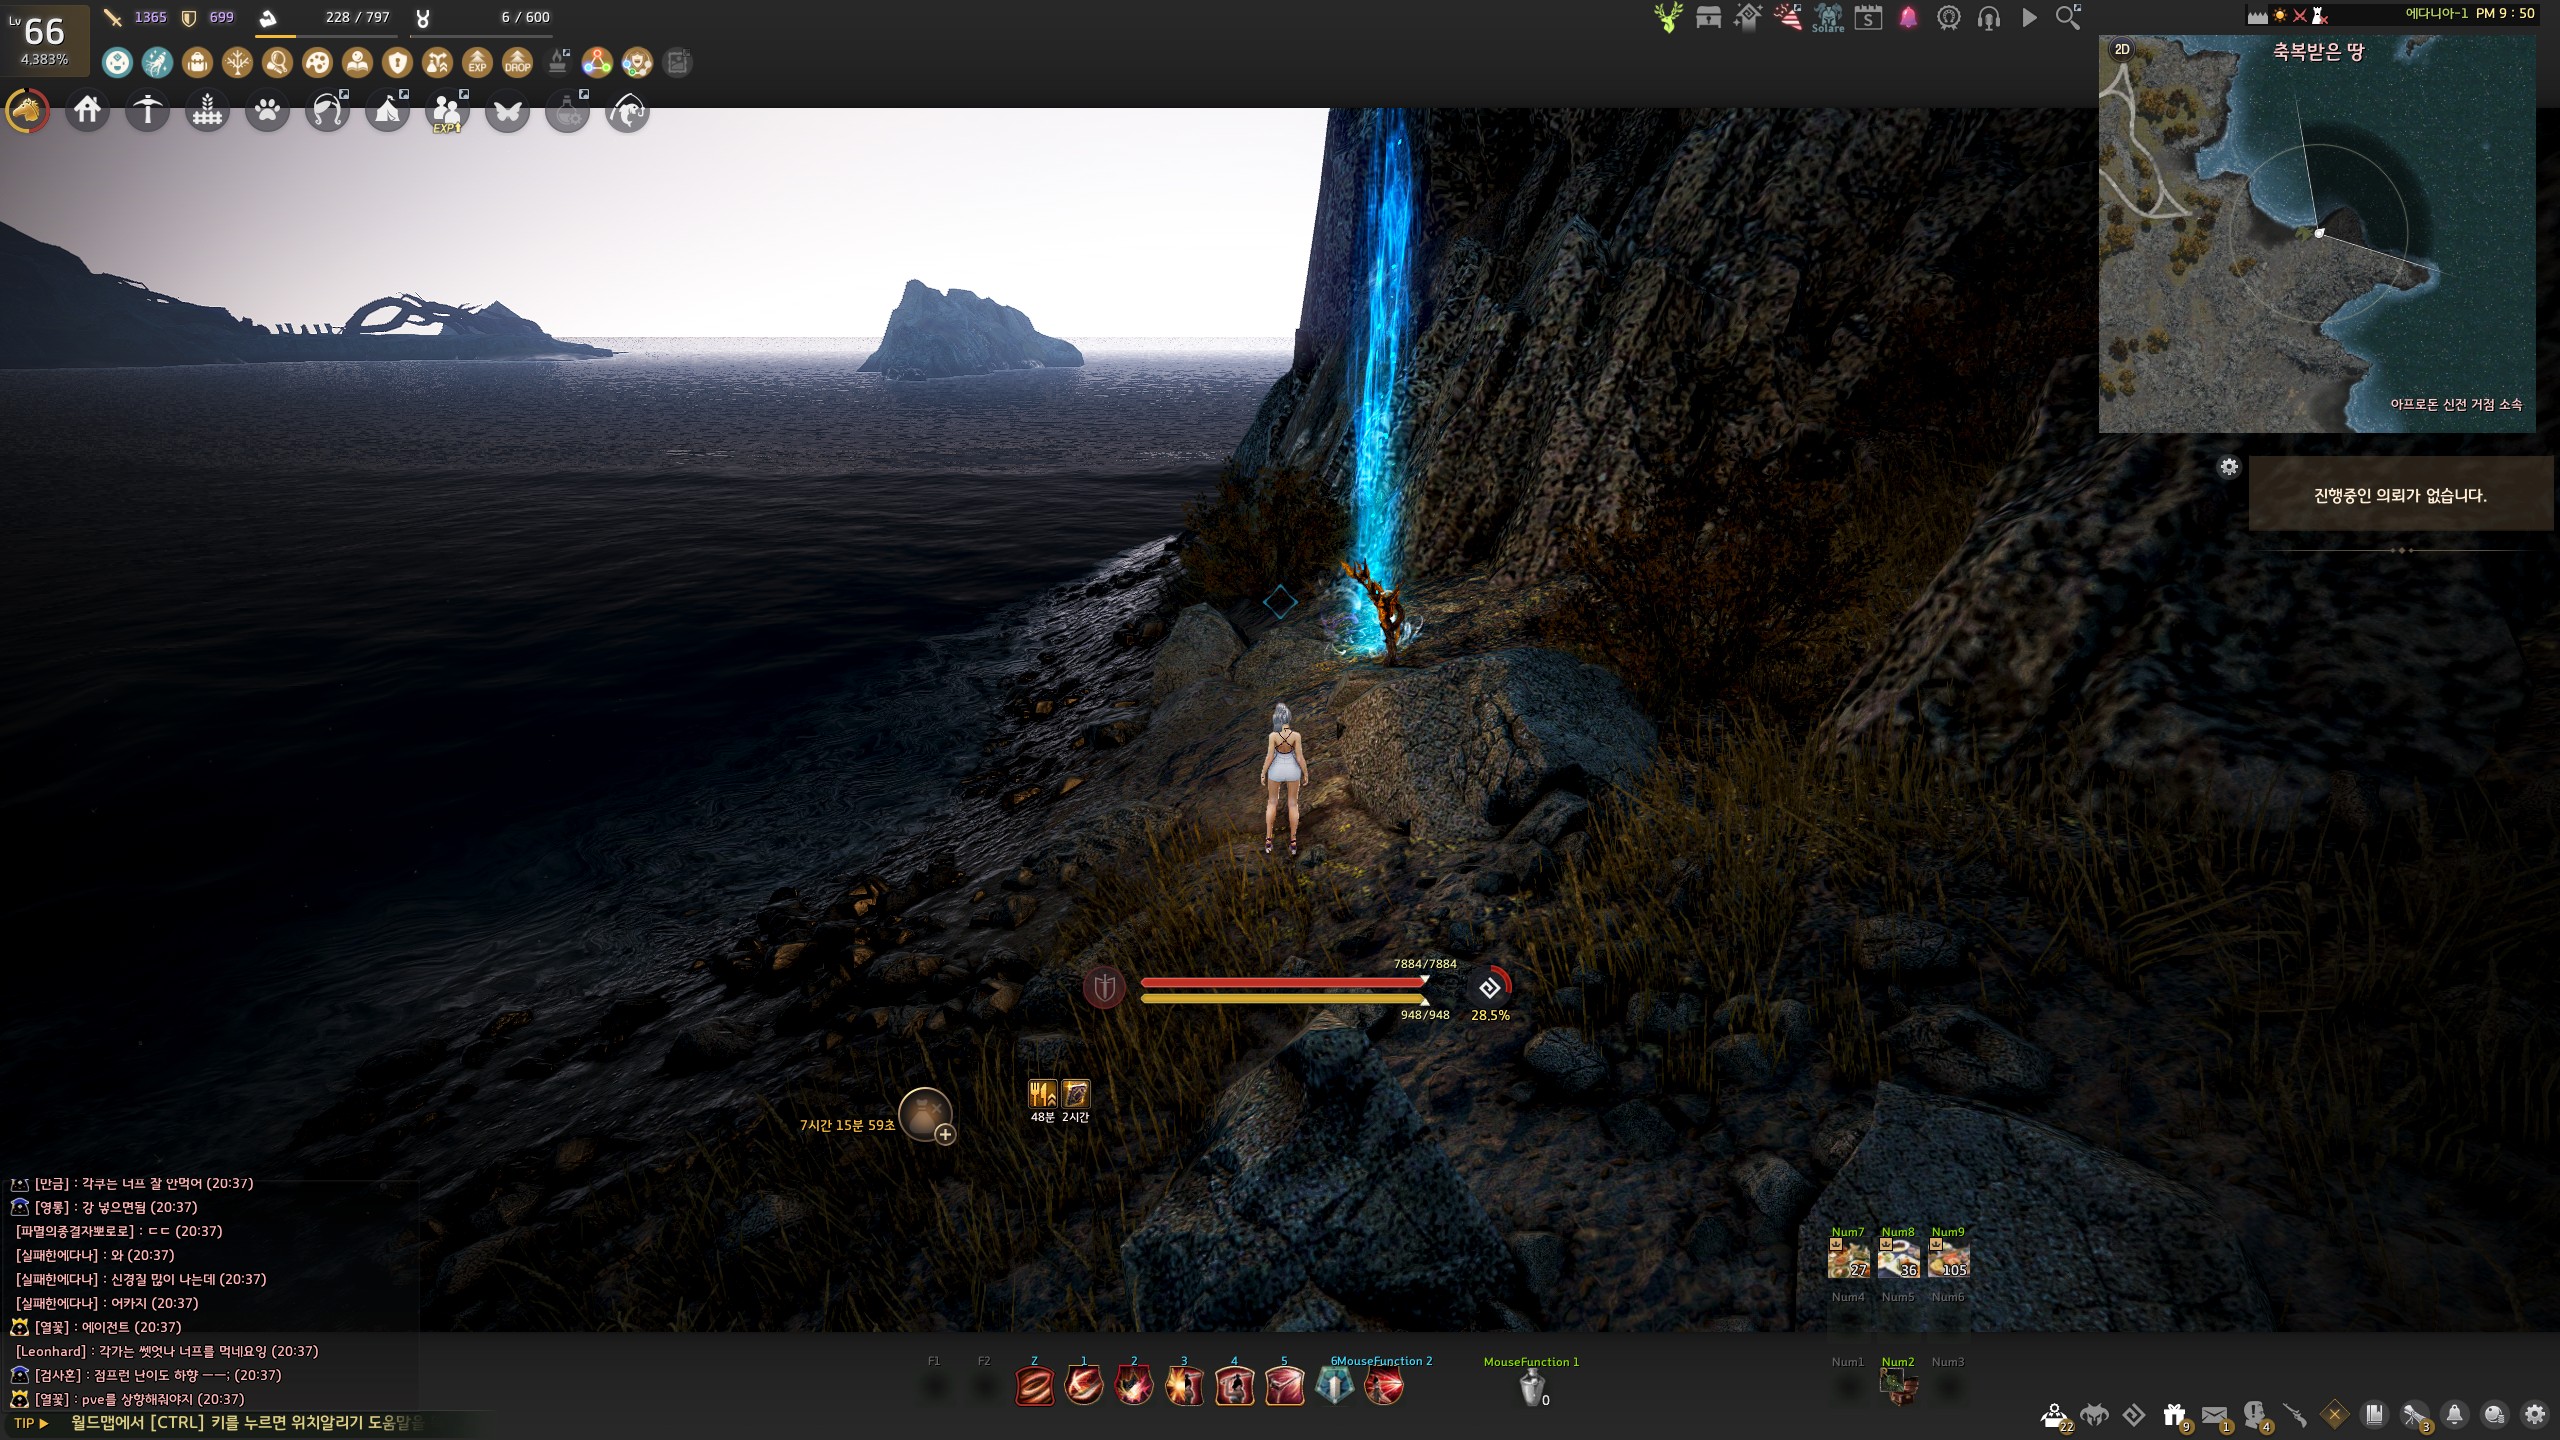
Task: Open the garden fence farming icon
Action: [208, 111]
